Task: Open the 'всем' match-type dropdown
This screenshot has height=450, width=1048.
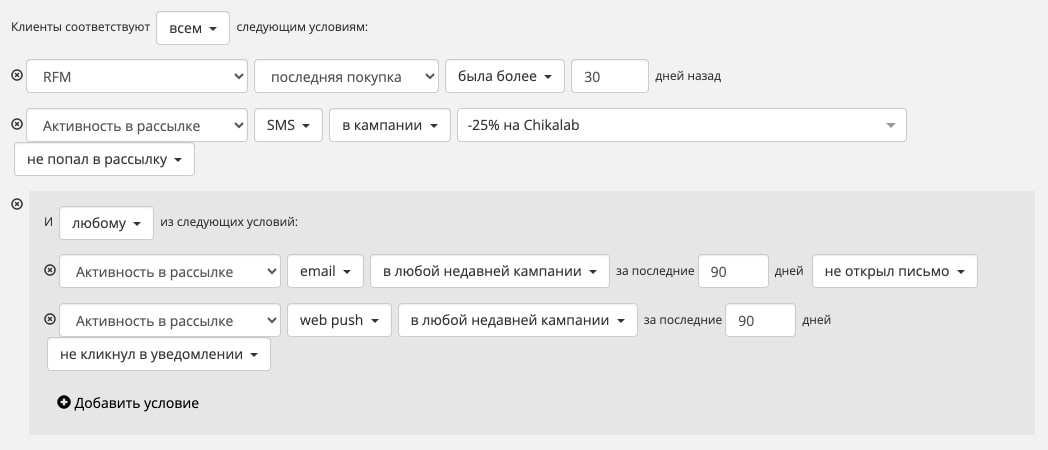Action: (x=193, y=28)
